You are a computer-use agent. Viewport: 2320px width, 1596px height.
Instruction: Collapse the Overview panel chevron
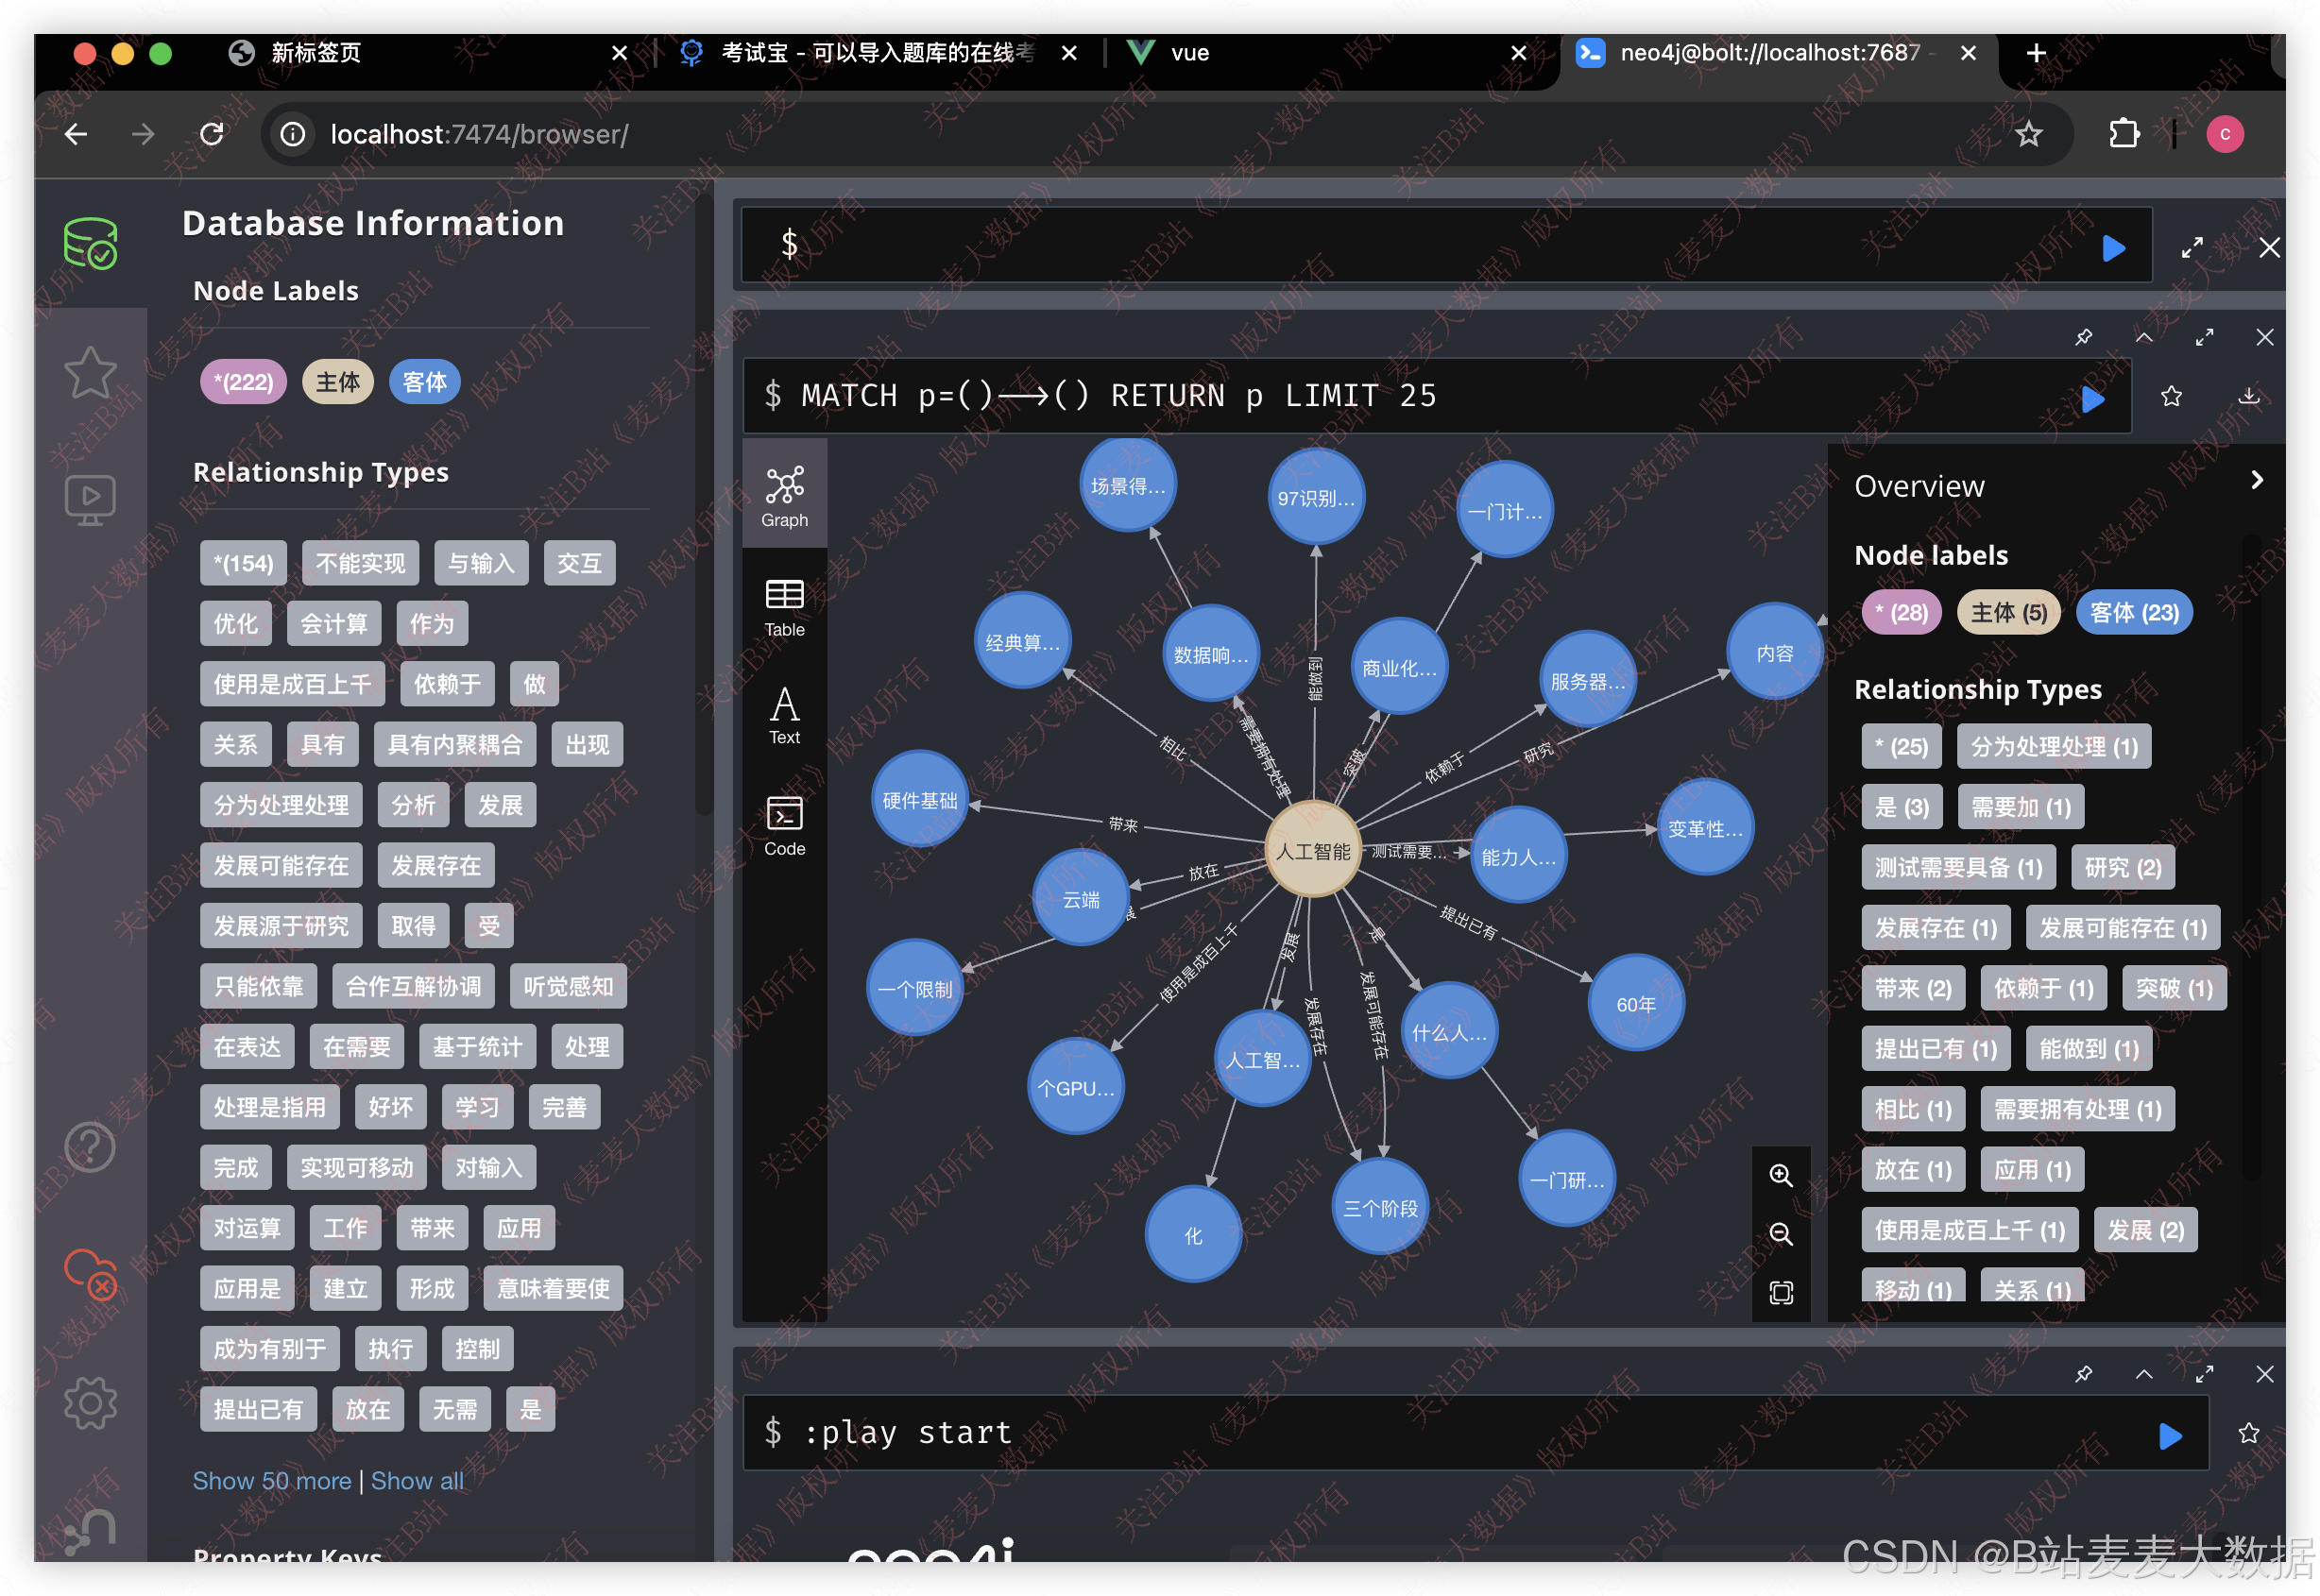(x=2256, y=480)
